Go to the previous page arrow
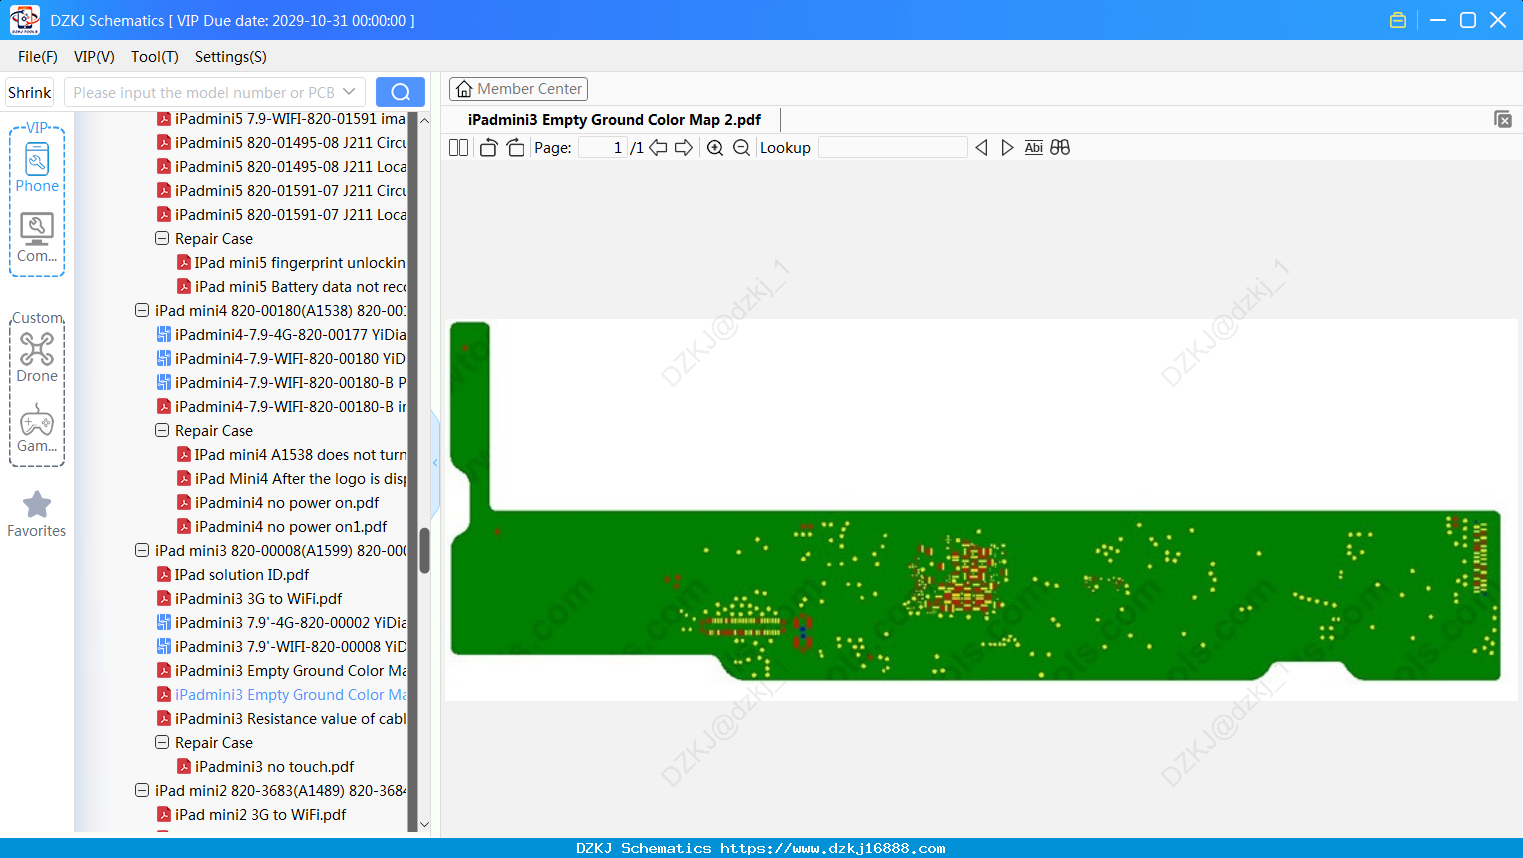The height and width of the screenshot is (858, 1523). pos(658,148)
